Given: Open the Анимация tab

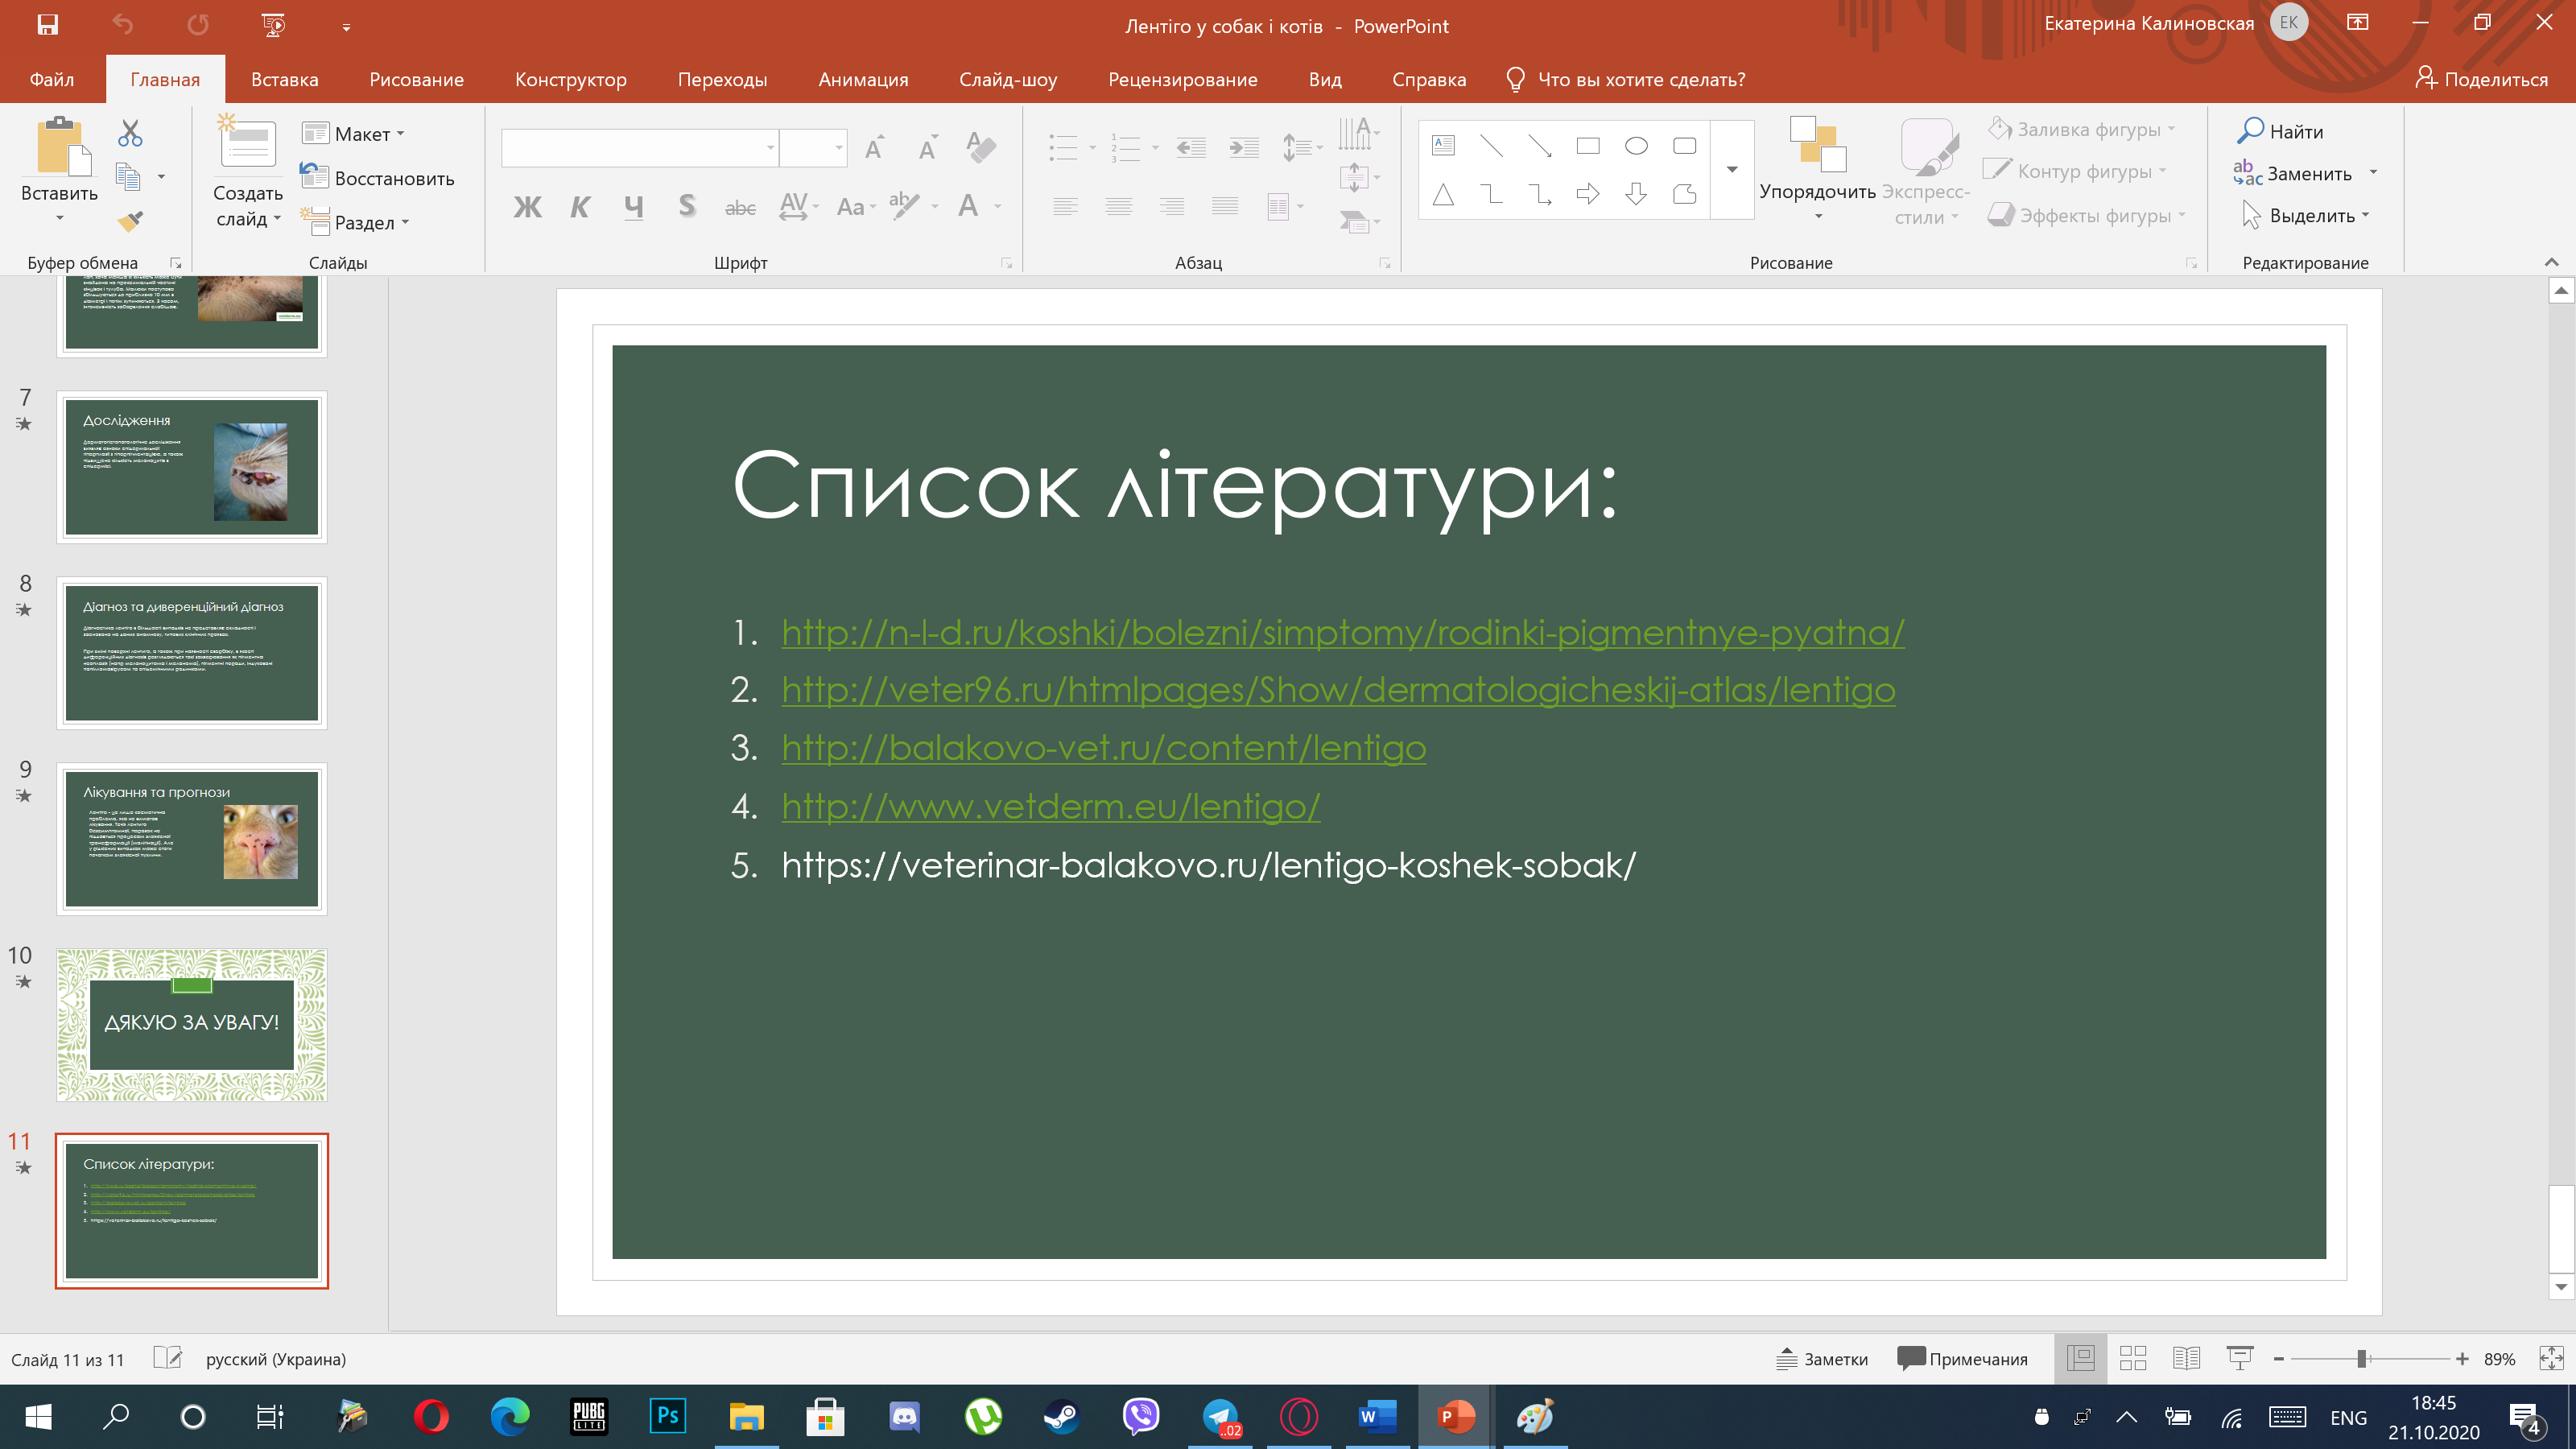Looking at the screenshot, I should [863, 79].
